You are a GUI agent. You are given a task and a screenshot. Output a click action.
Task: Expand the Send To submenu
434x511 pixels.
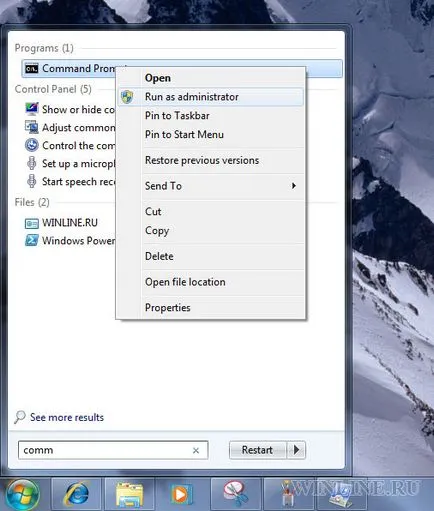[x=211, y=186]
